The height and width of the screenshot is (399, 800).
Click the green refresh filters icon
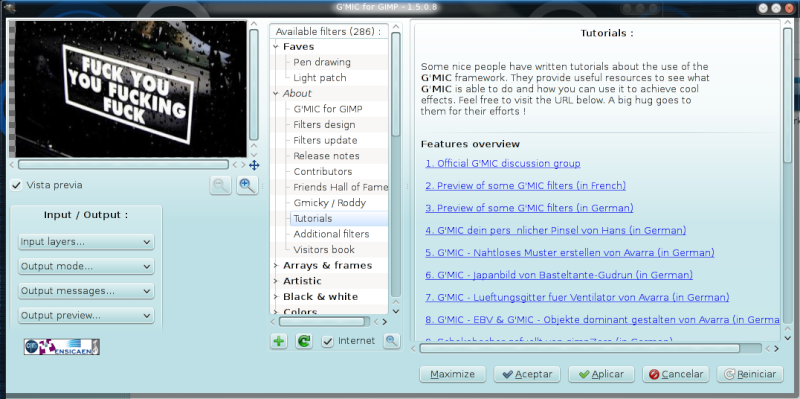coord(304,341)
